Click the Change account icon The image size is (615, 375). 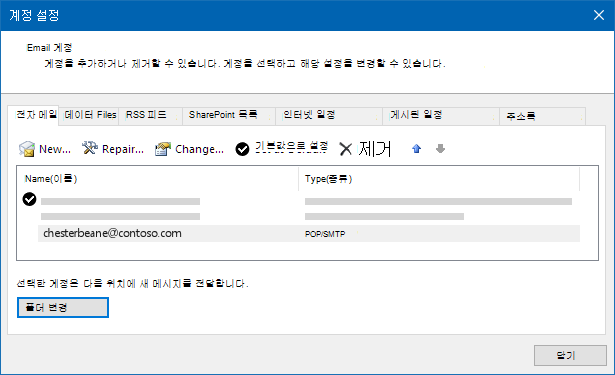[162, 149]
